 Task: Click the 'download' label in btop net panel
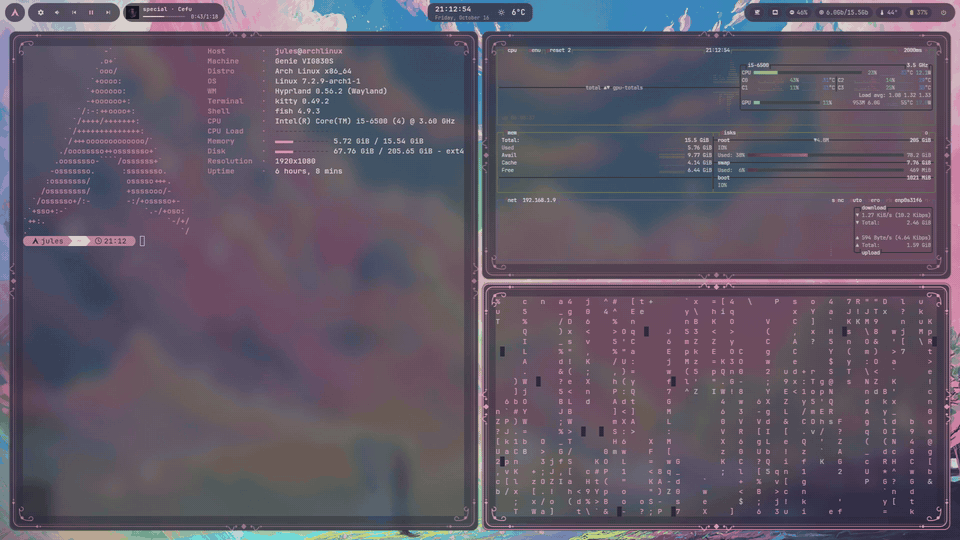click(873, 208)
